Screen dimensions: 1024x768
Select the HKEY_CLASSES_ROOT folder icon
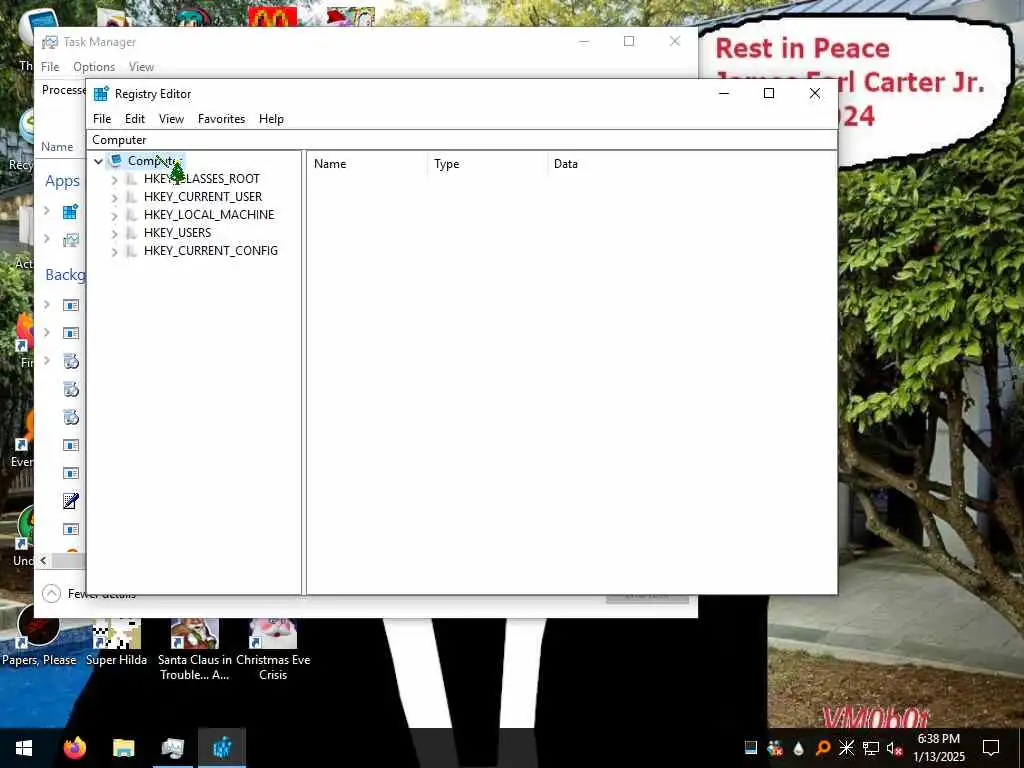(x=131, y=179)
